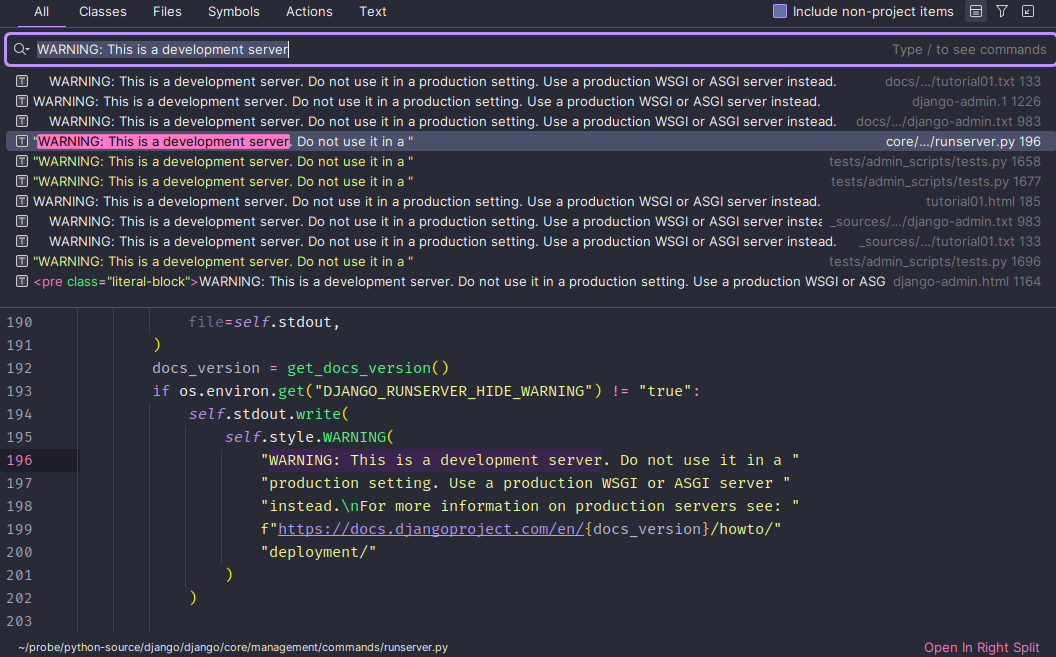Click get_docs_version() call on line 192
The width and height of the screenshot is (1056, 657).
point(368,368)
